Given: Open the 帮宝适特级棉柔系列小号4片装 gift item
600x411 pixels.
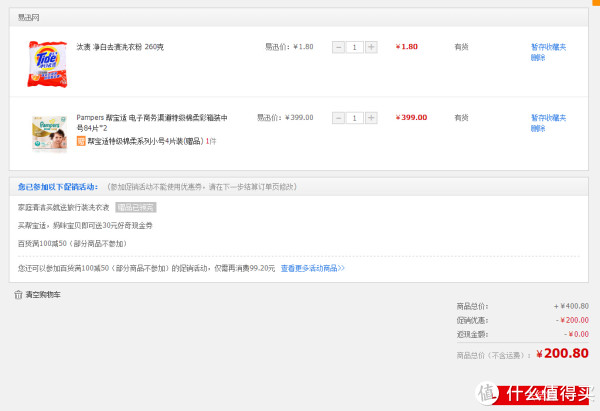Looking at the screenshot, I should pos(145,141).
